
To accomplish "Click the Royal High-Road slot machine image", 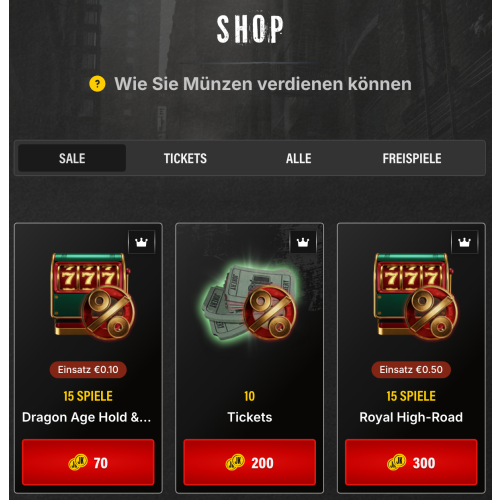I will [x=415, y=296].
